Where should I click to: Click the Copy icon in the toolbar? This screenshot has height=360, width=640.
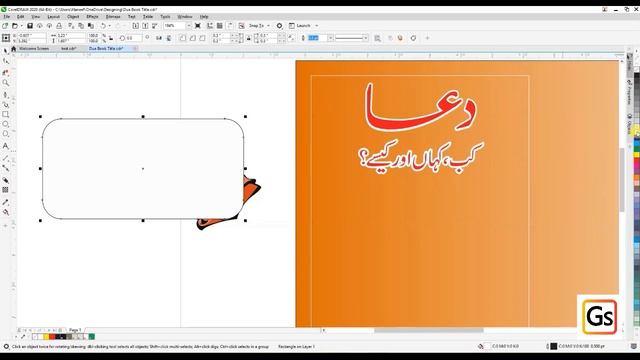[x=81, y=26]
